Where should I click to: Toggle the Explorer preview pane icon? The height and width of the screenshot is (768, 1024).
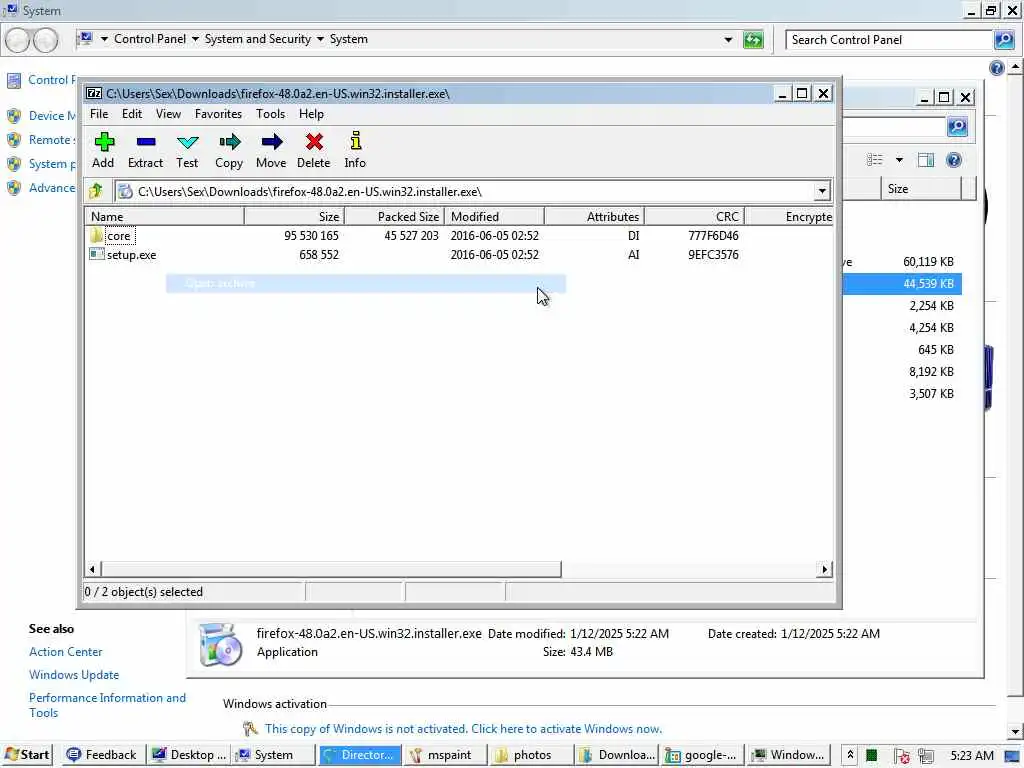[x=925, y=160]
